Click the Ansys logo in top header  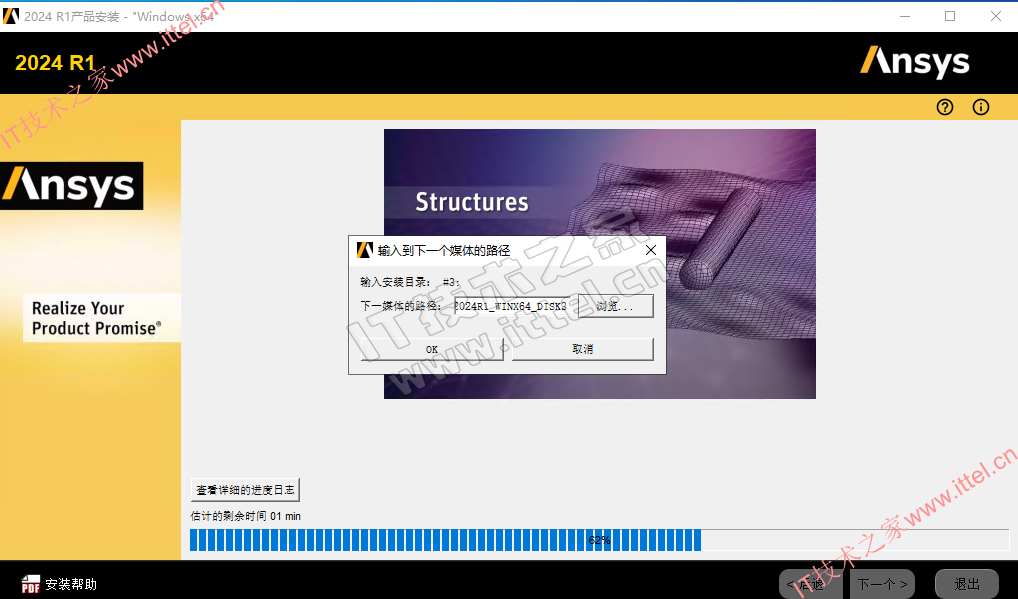[914, 62]
